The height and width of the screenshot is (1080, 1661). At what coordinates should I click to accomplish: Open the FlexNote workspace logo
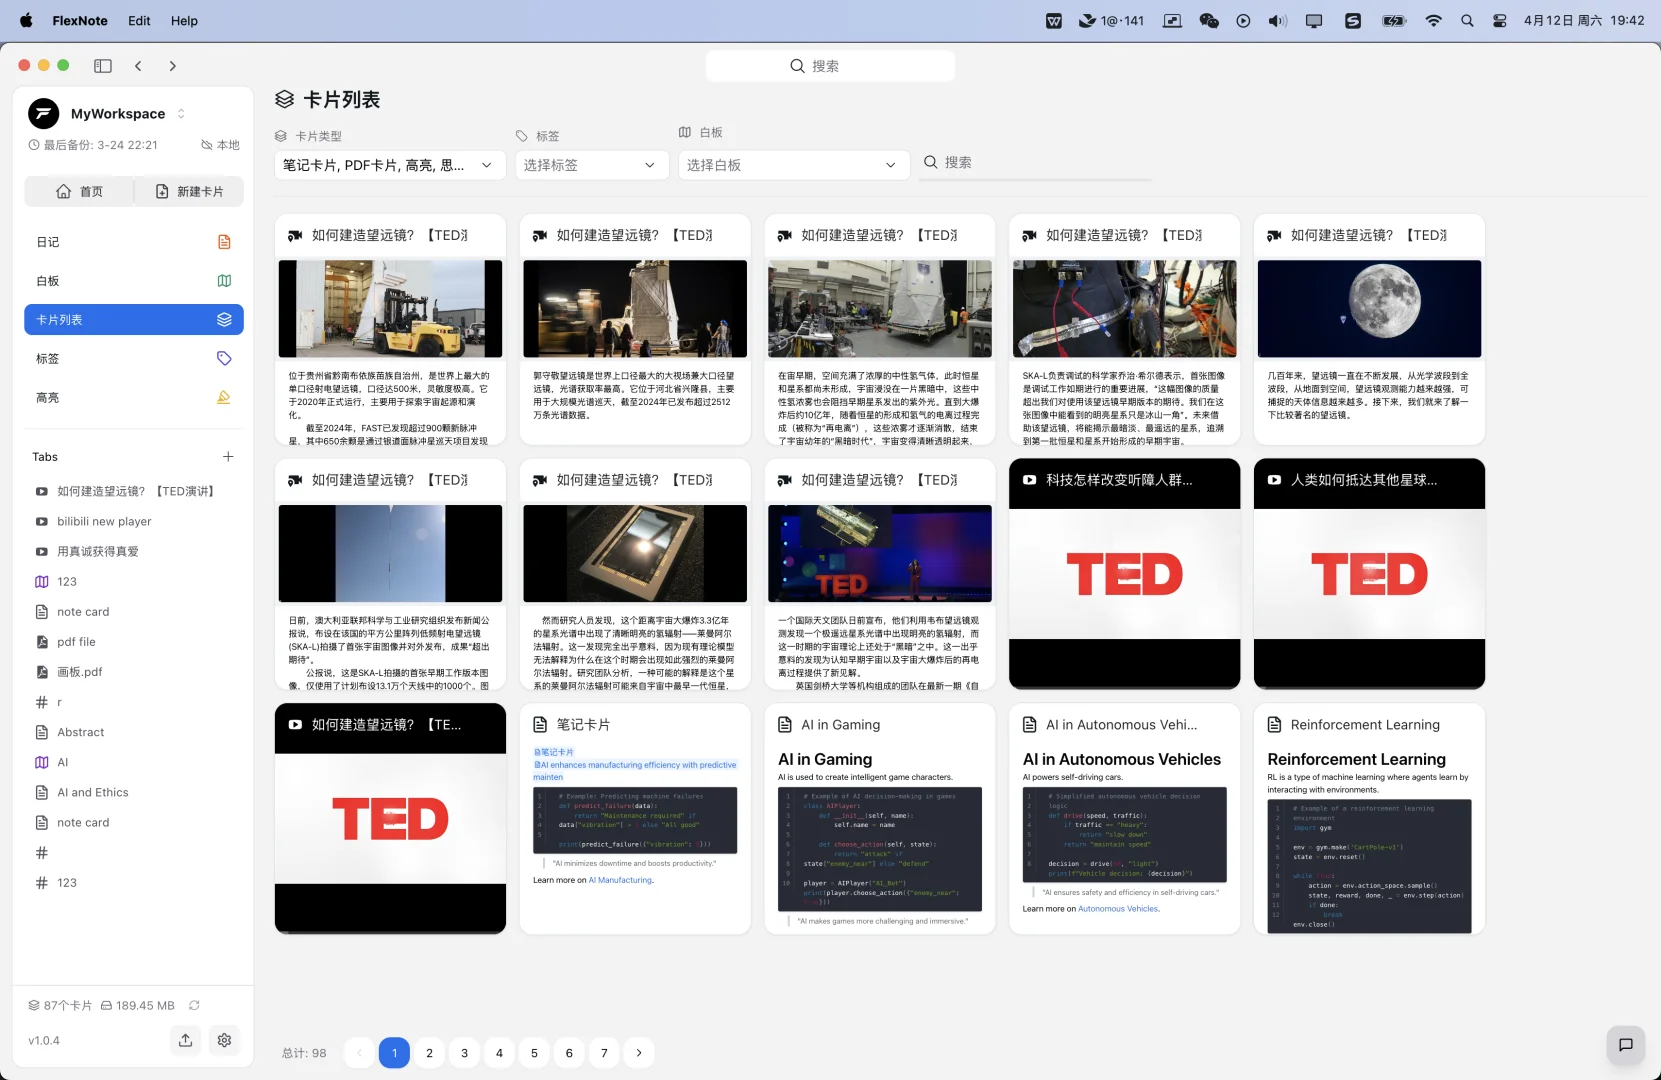tap(43, 114)
